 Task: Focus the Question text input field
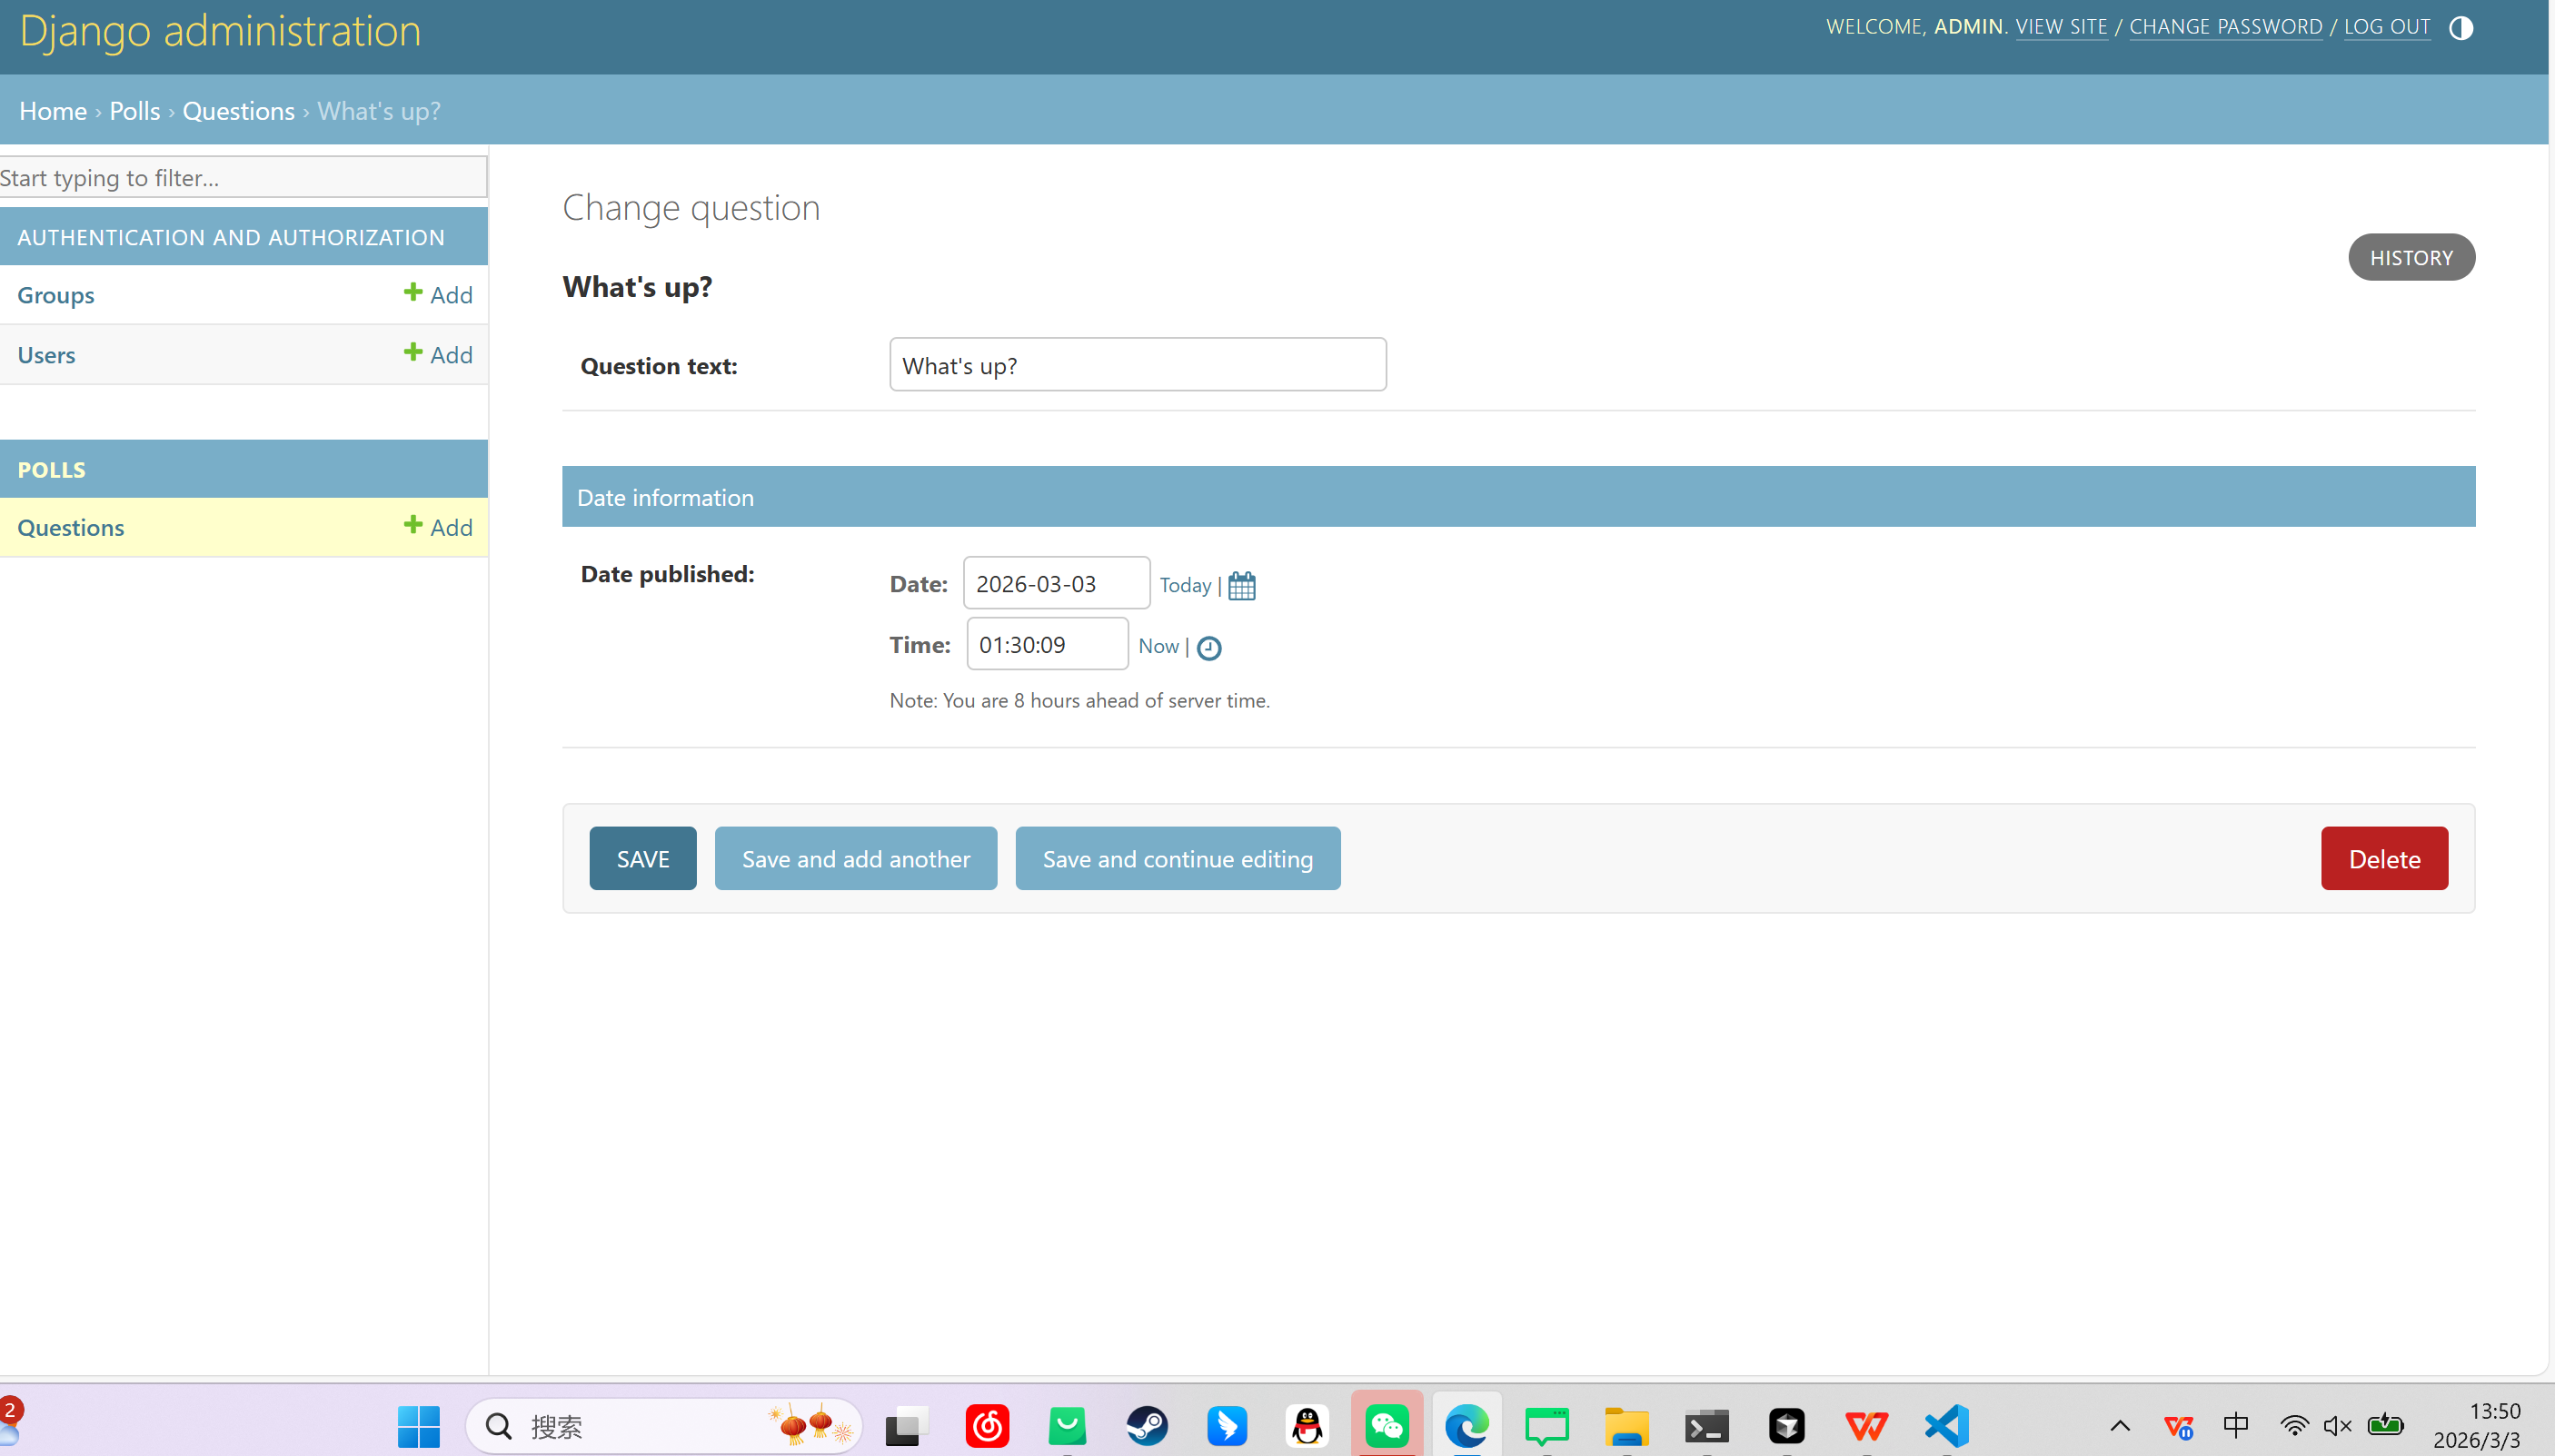click(1137, 365)
